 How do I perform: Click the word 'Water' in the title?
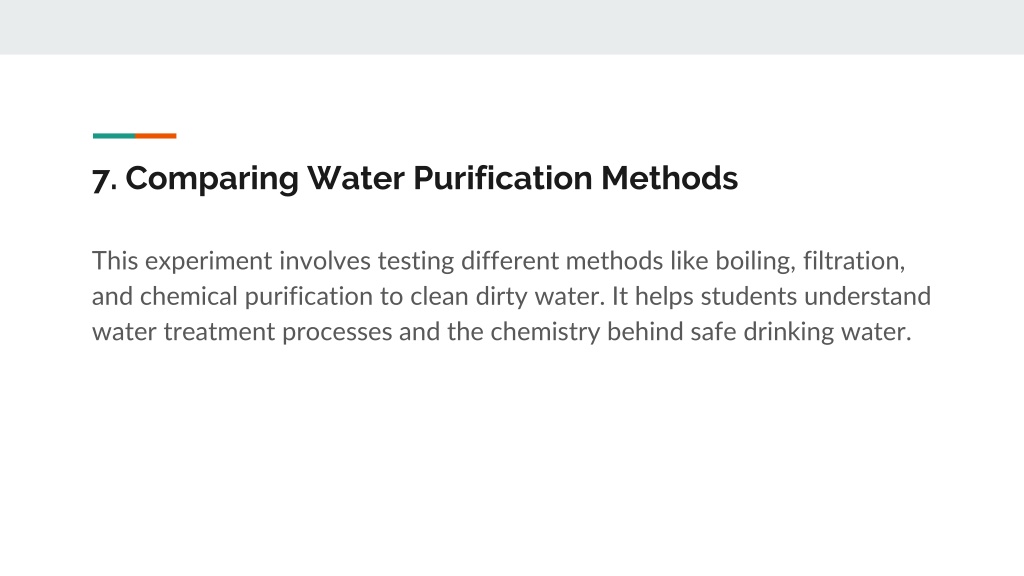(356, 178)
